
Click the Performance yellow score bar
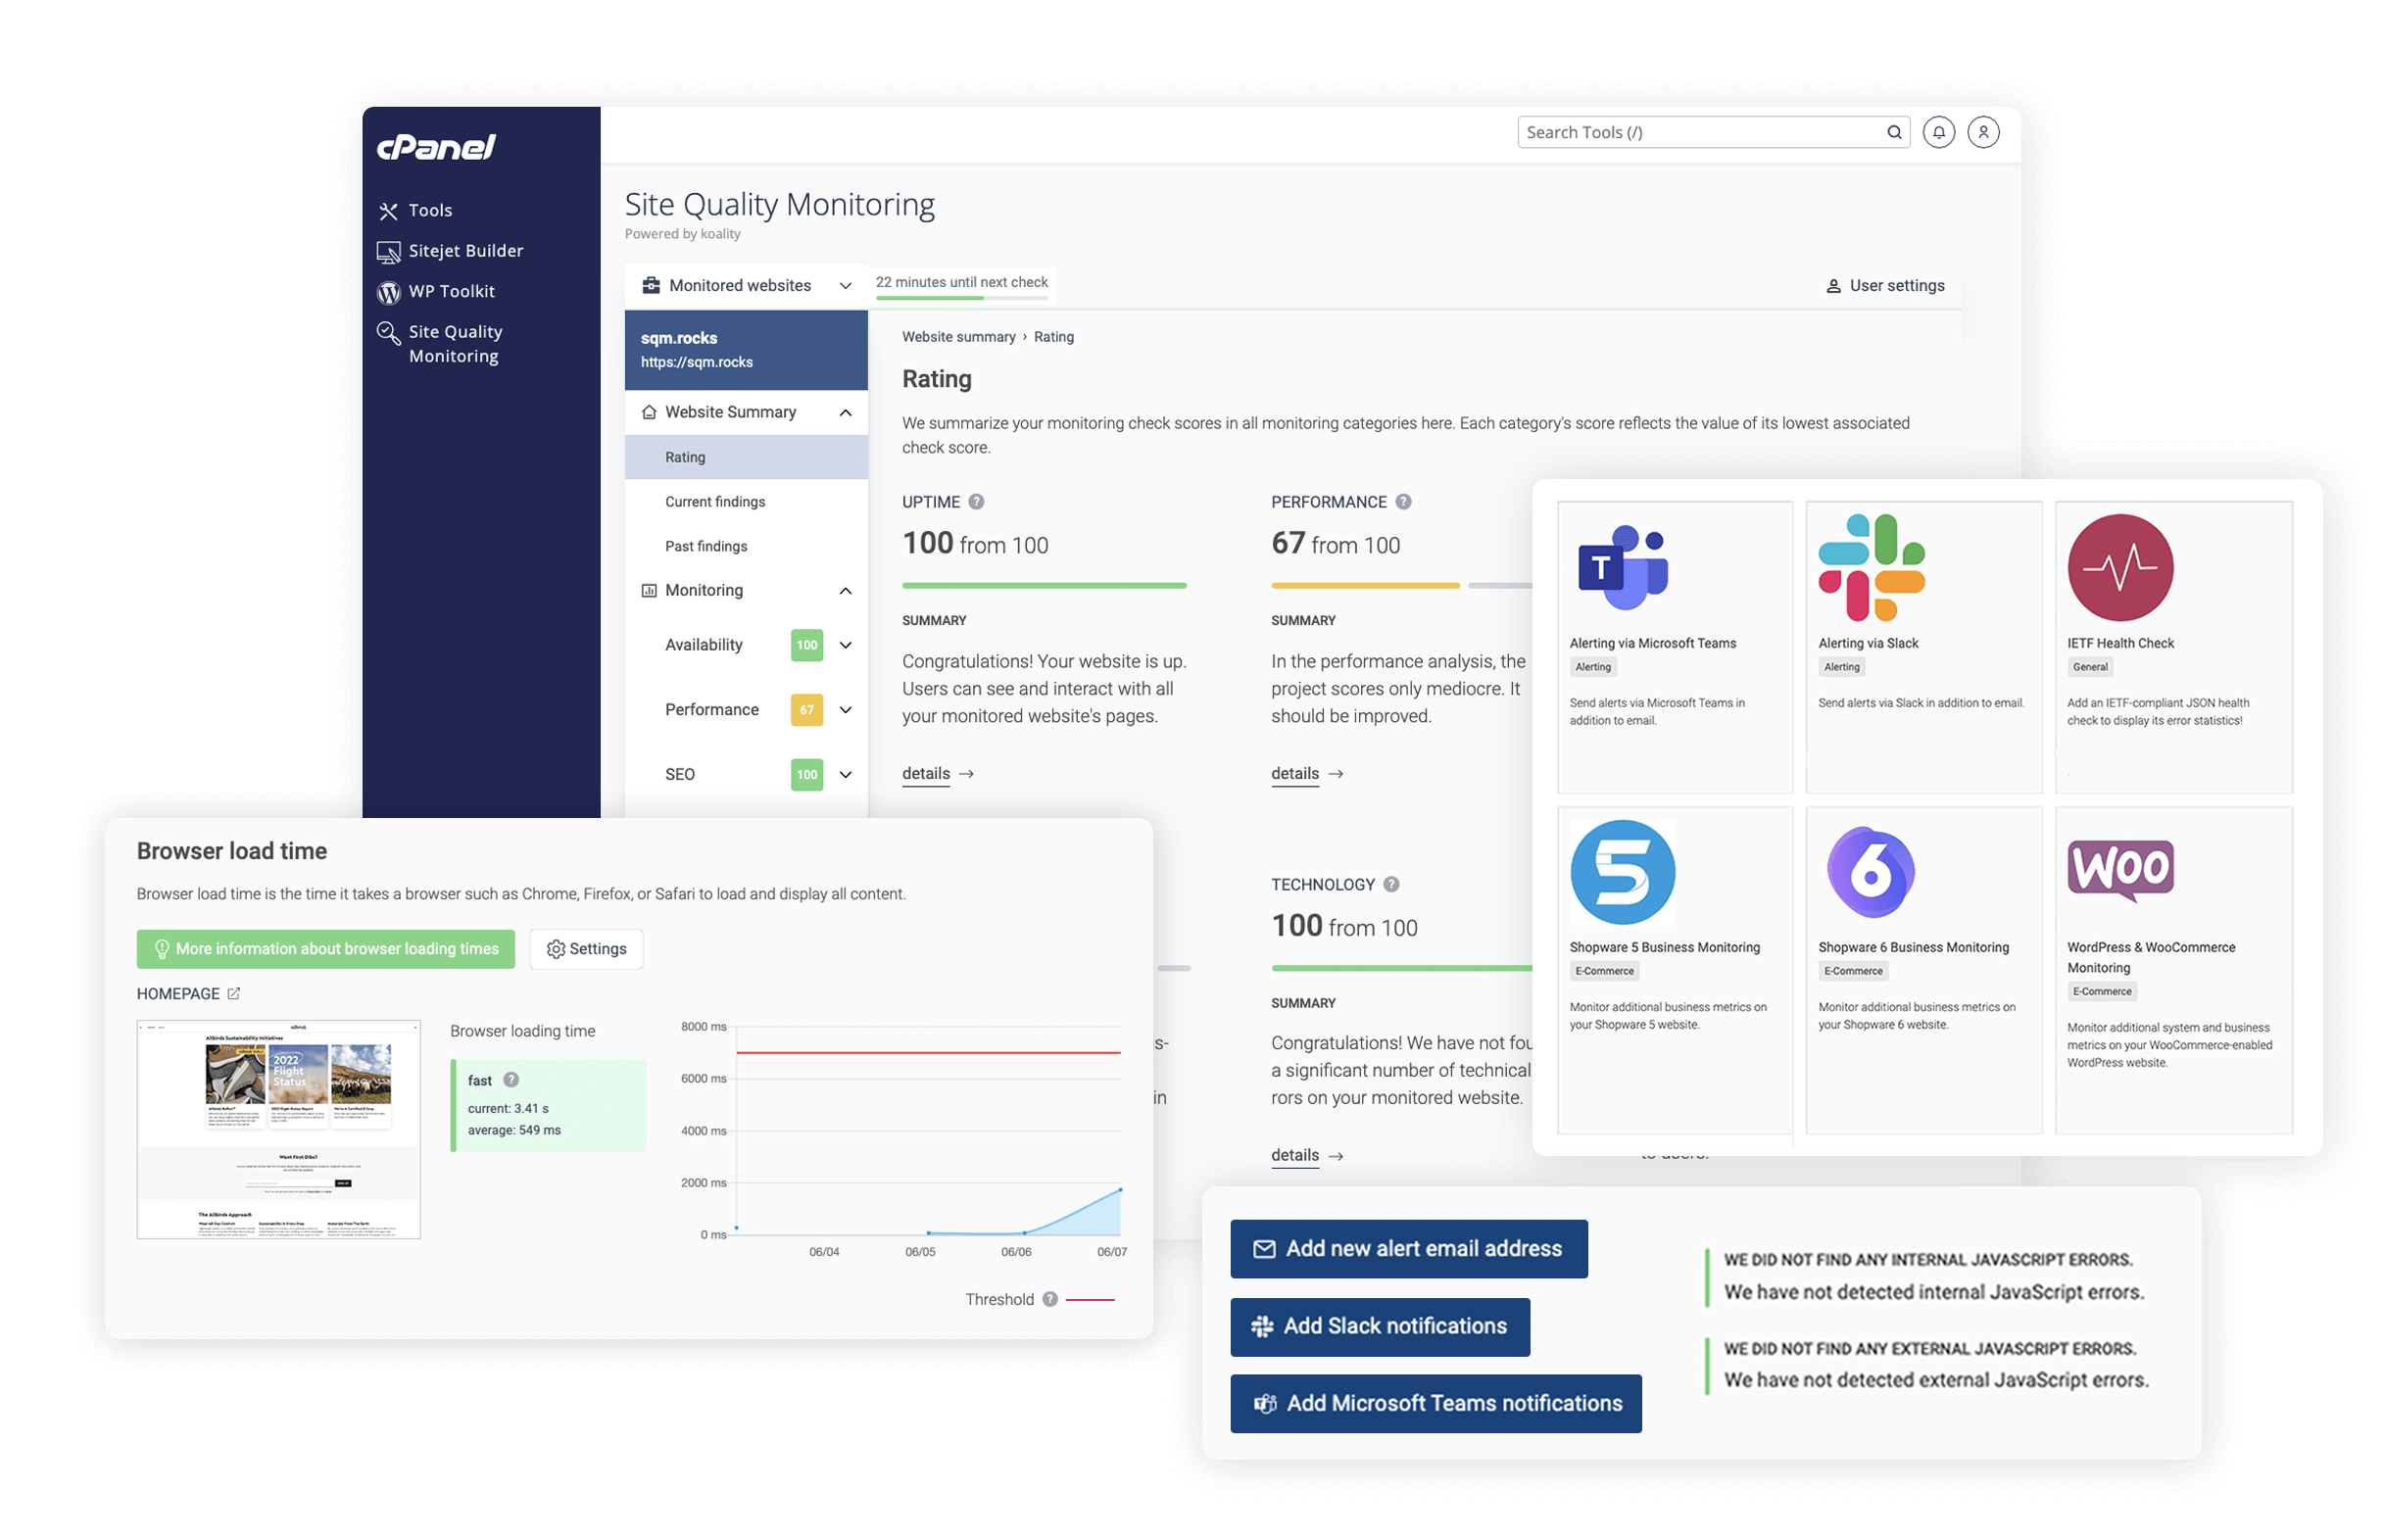[x=1365, y=585]
